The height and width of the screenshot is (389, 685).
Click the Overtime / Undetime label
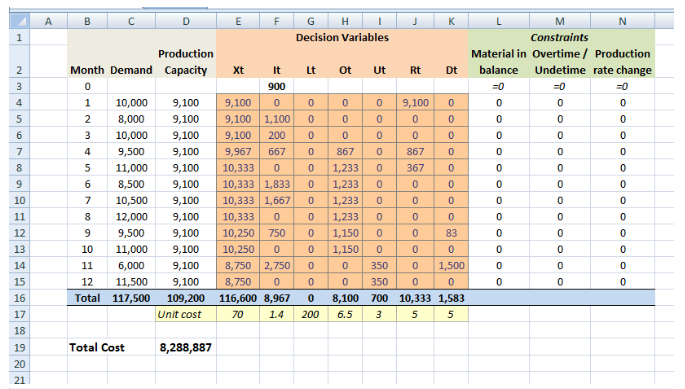(560, 62)
